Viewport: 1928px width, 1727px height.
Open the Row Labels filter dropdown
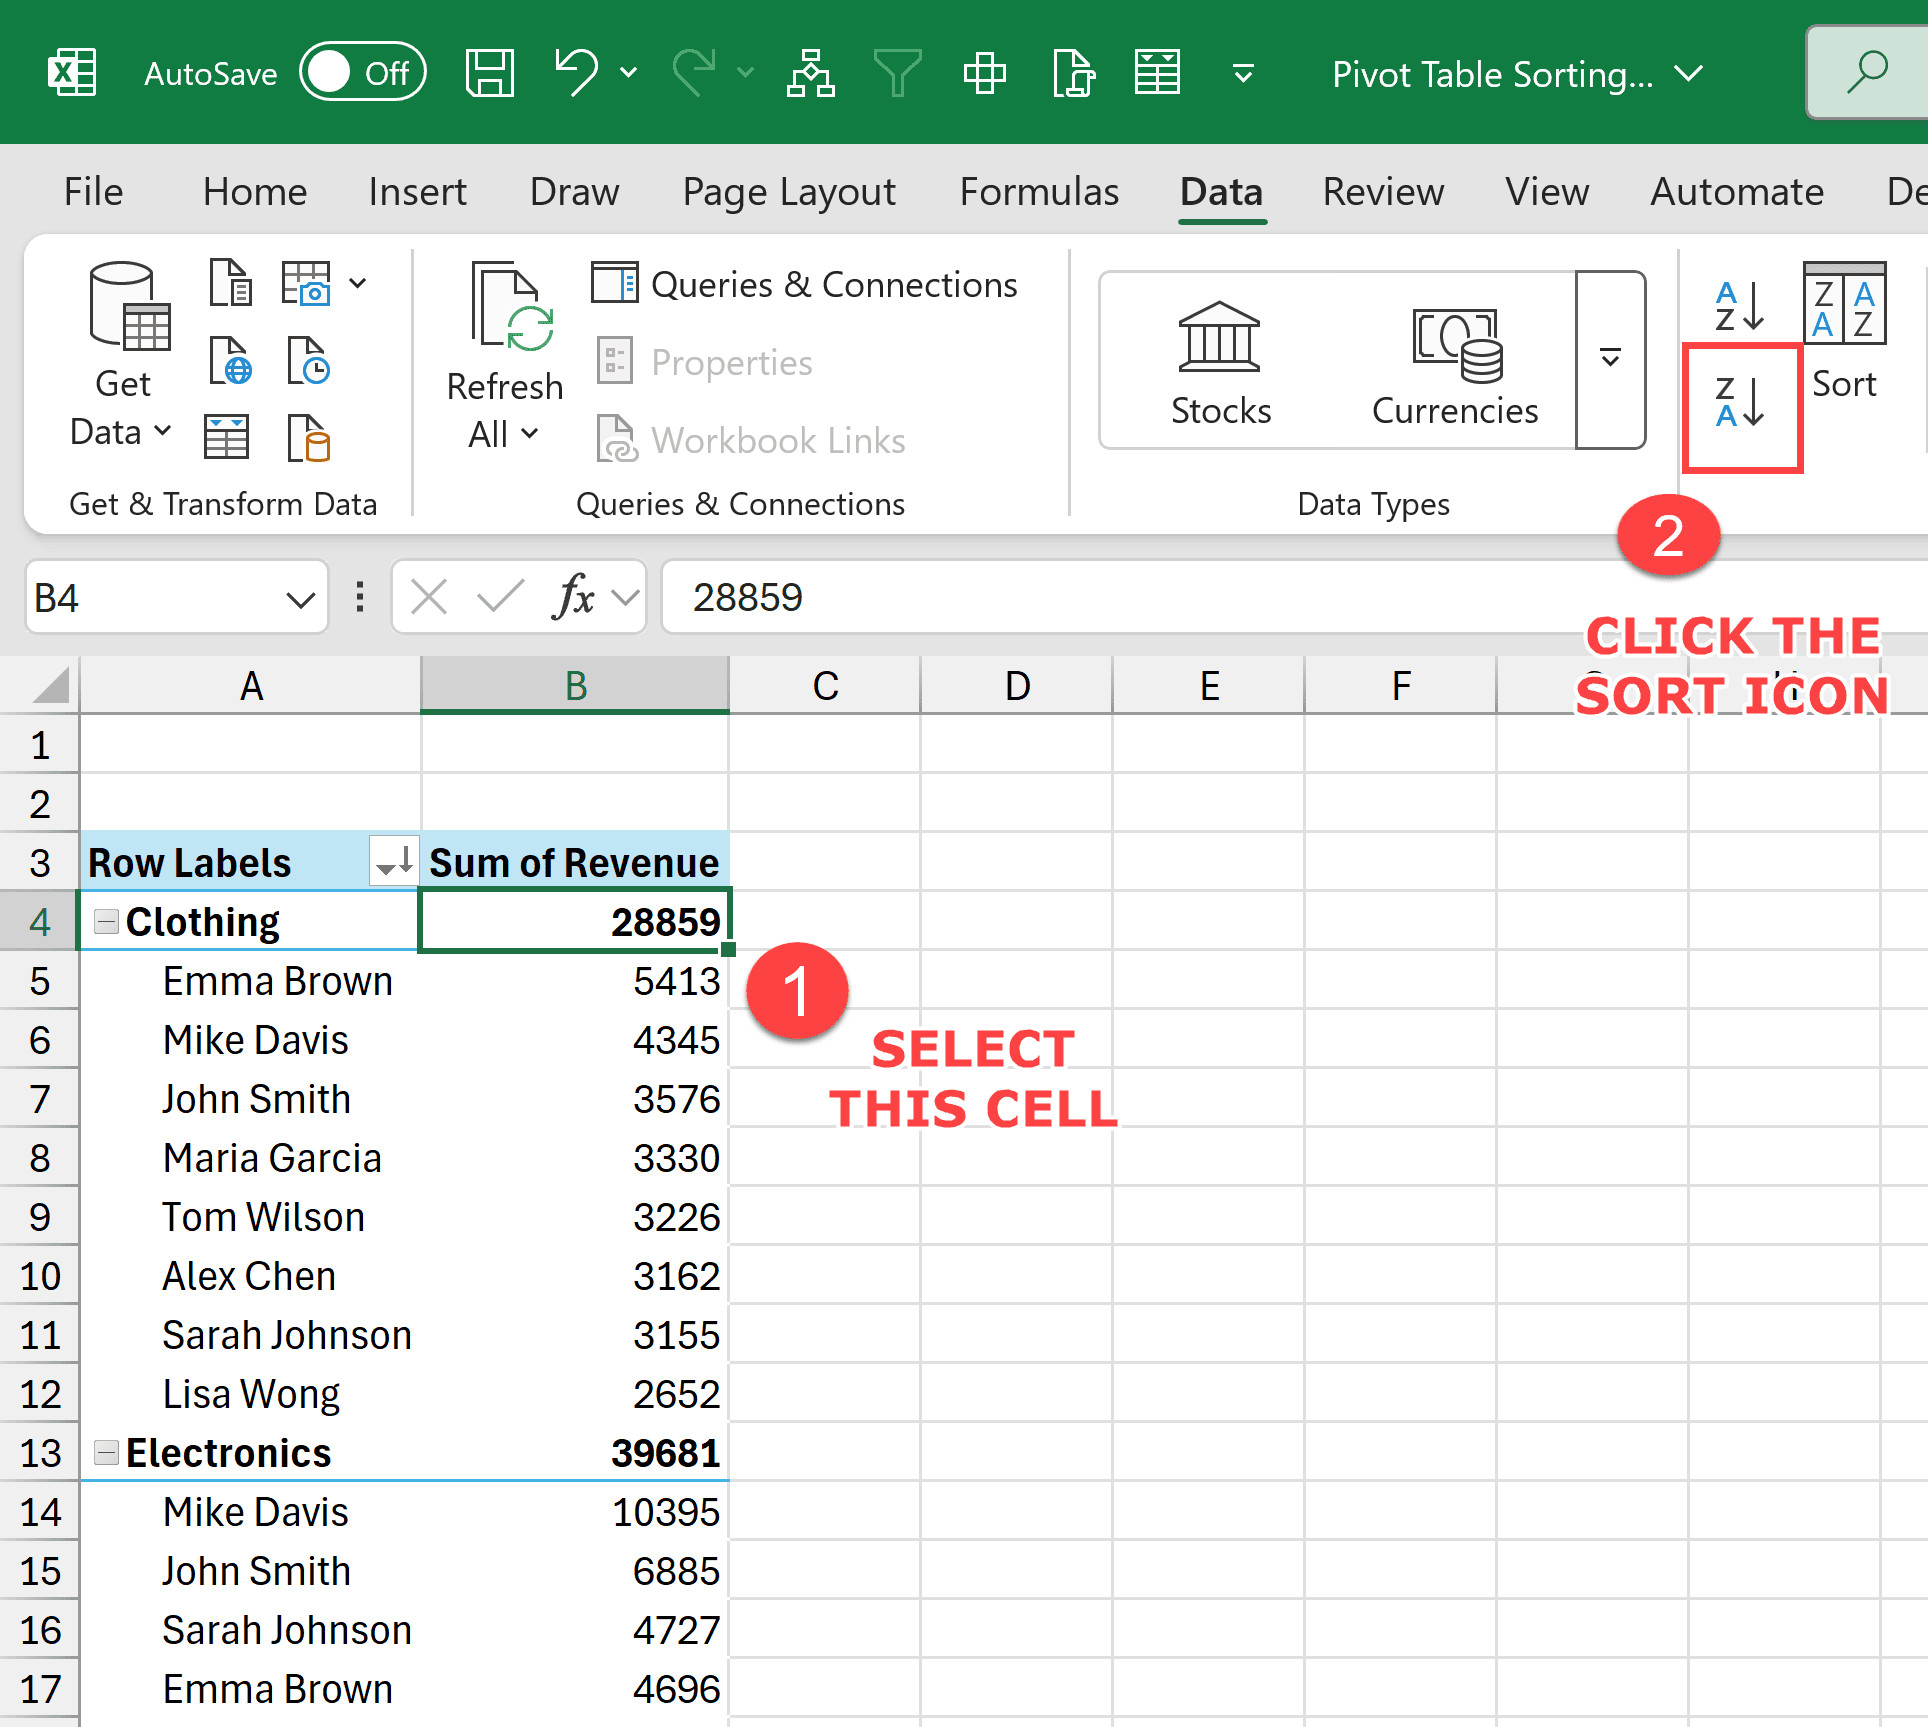(x=394, y=862)
